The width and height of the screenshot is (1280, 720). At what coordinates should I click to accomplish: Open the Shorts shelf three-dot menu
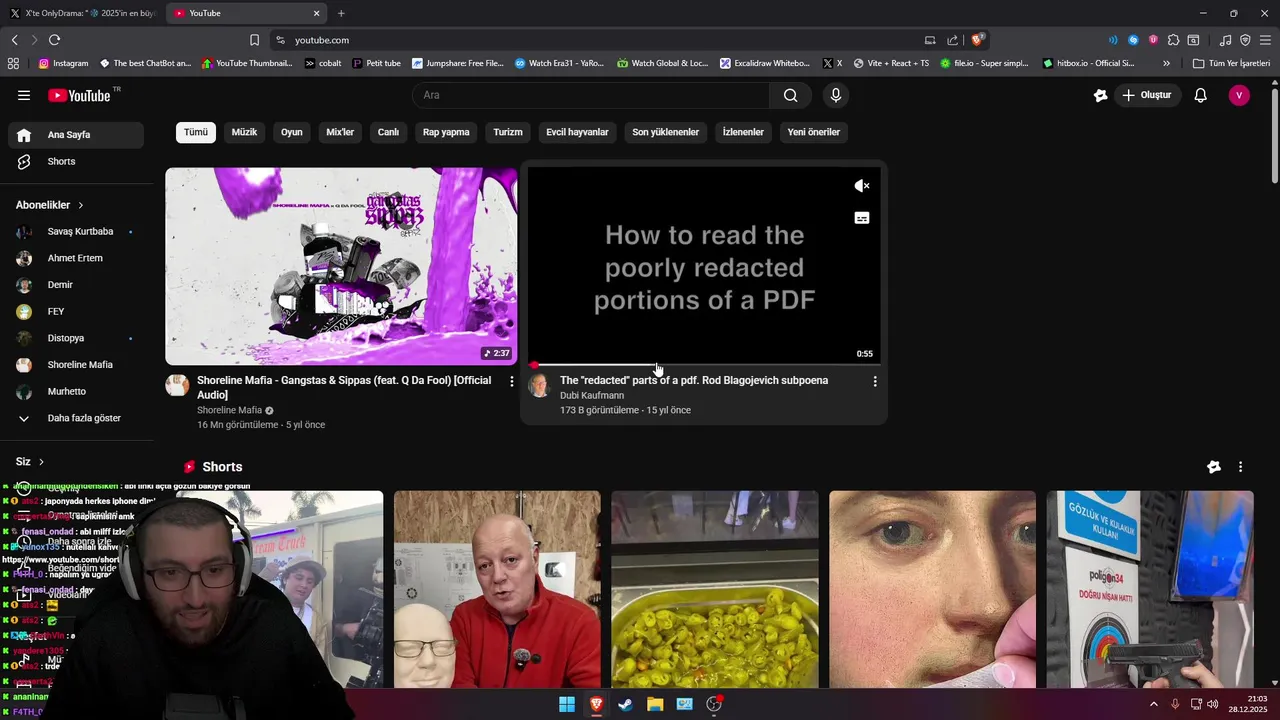click(x=1241, y=467)
